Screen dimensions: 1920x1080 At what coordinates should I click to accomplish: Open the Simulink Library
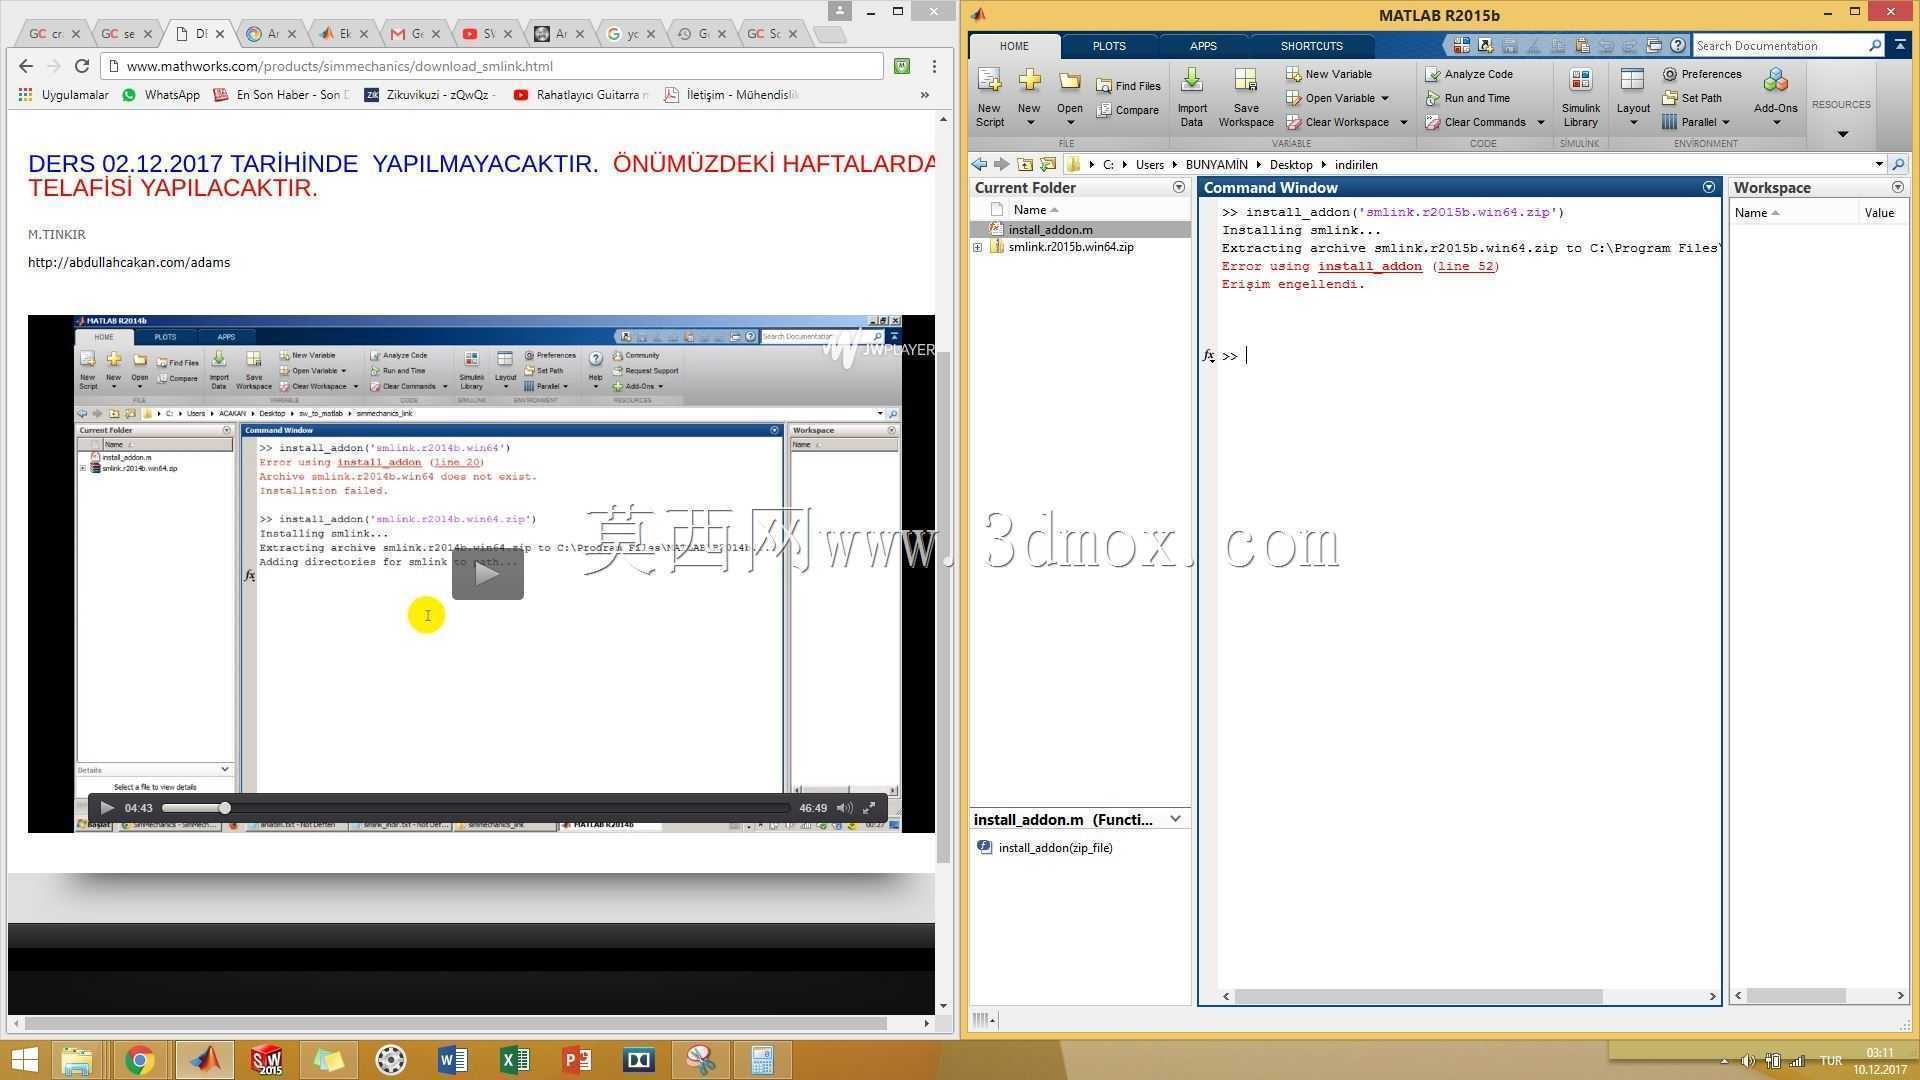(1580, 97)
